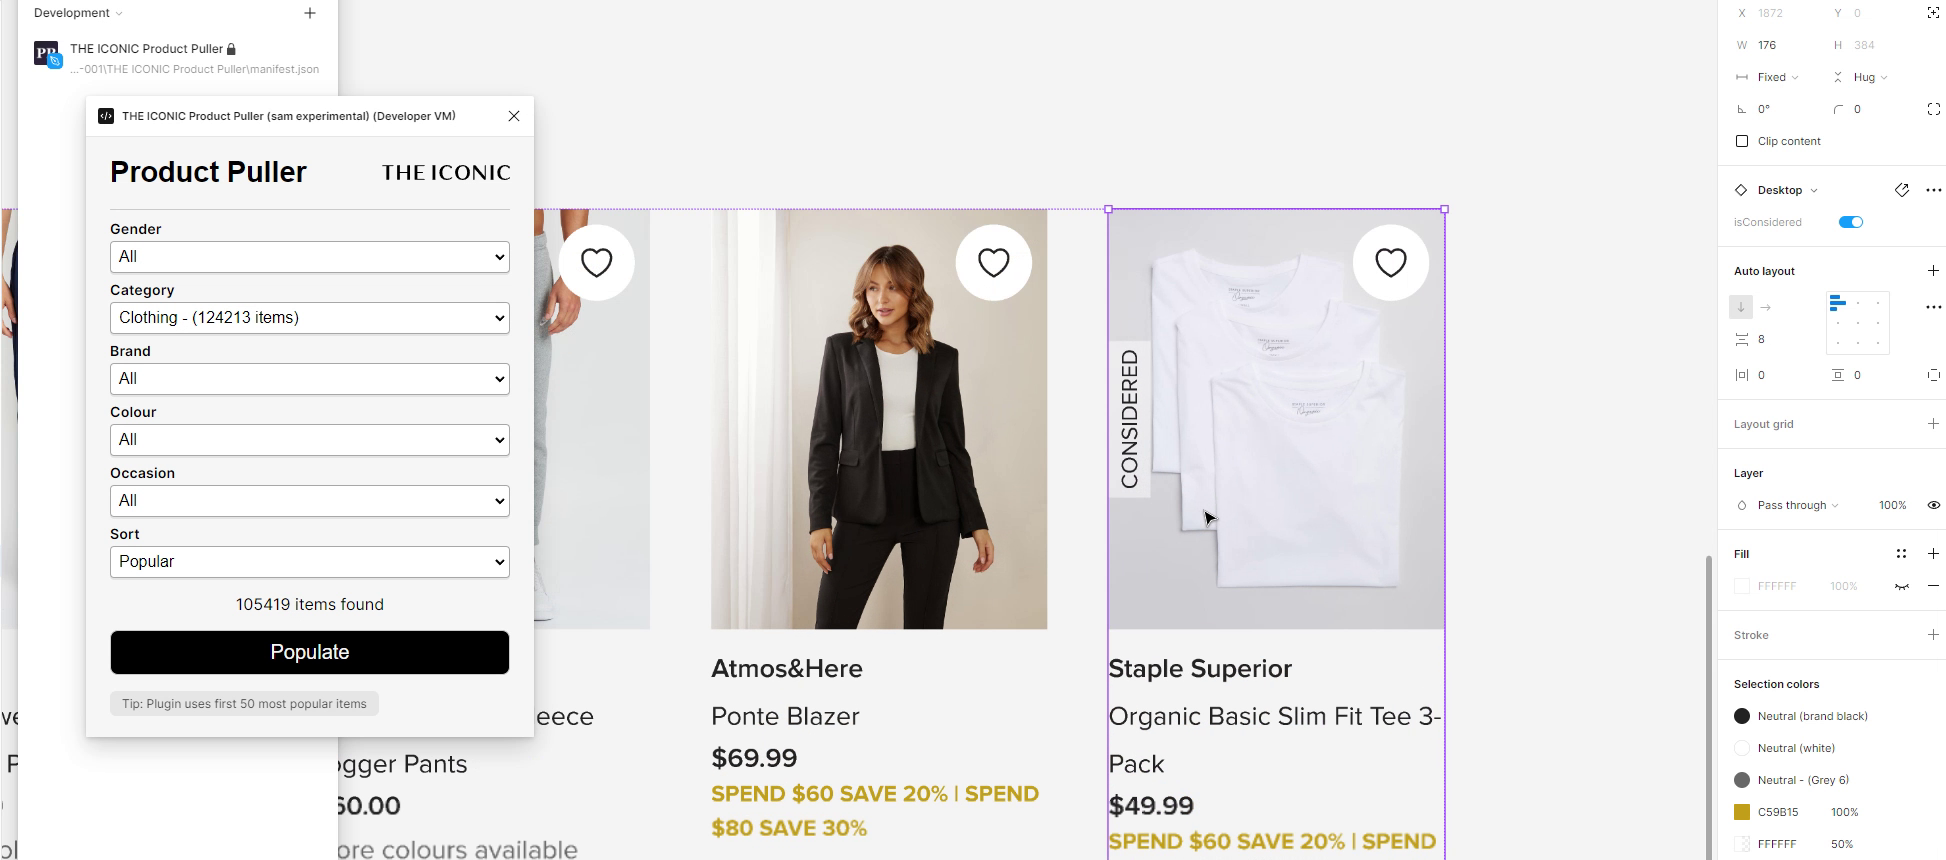Click the C59B15 selection color swatch
This screenshot has height=860, width=1946.
pyautogui.click(x=1742, y=812)
